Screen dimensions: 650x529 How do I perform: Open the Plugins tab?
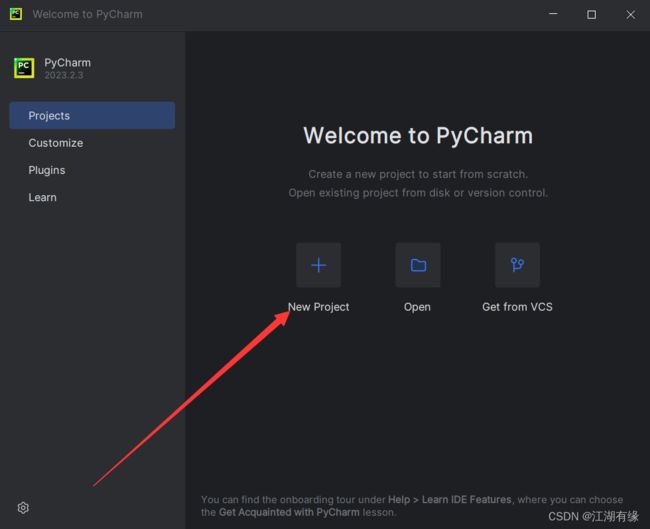[x=92, y=170]
